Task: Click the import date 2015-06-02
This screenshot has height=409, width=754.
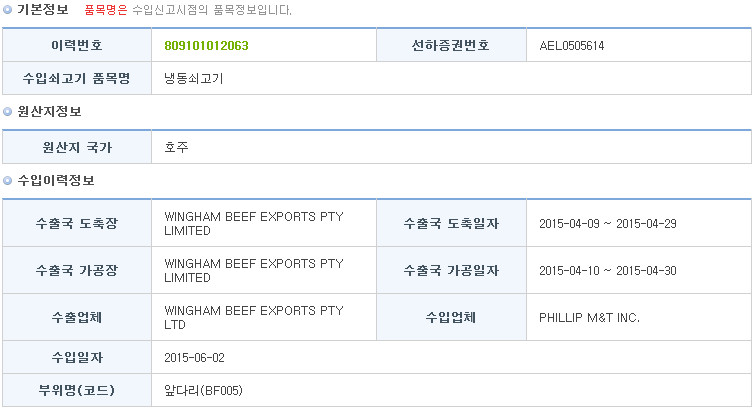Action: click(194, 358)
